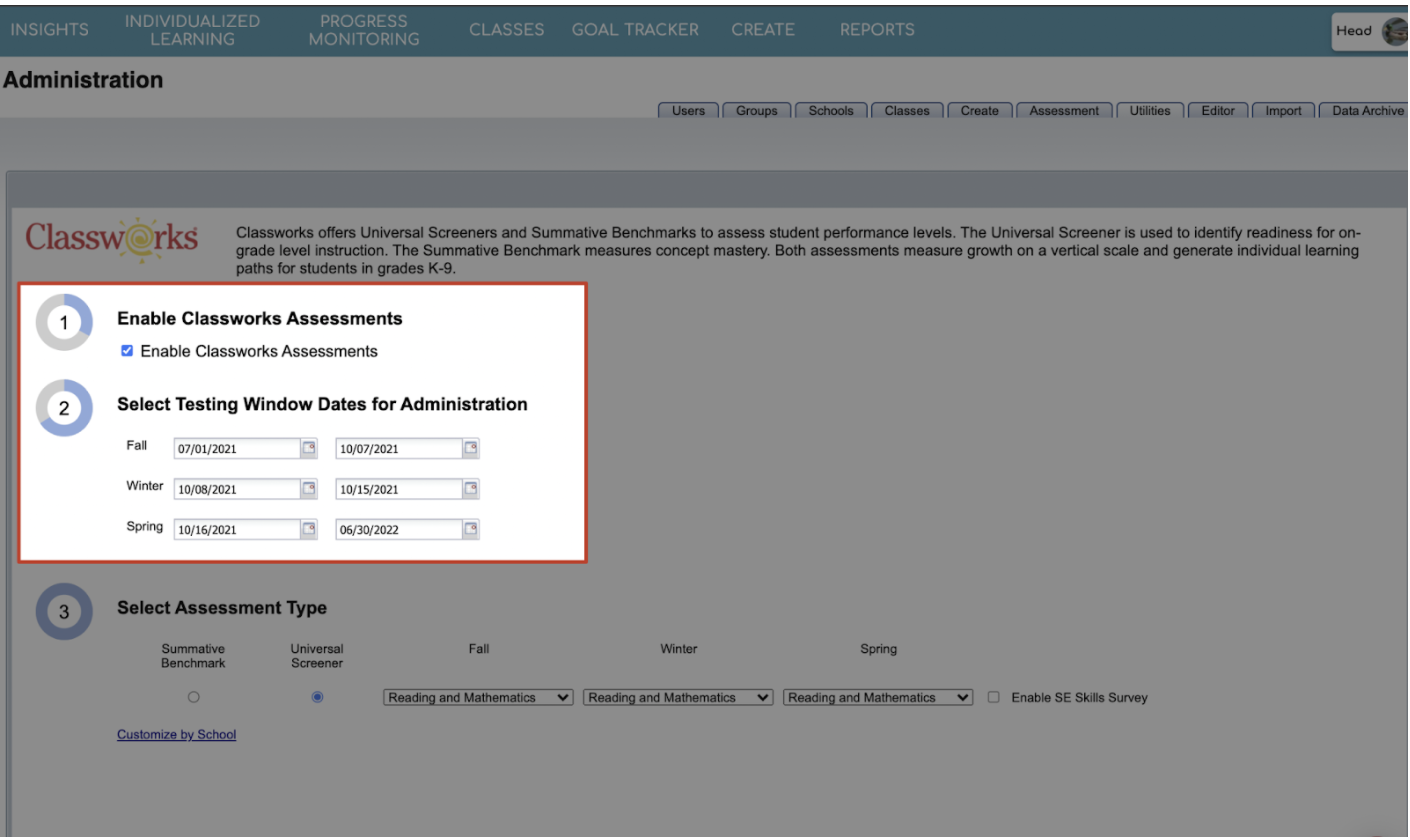Select the Summative Benchmark radio button
The image size is (1410, 840).
(194, 697)
